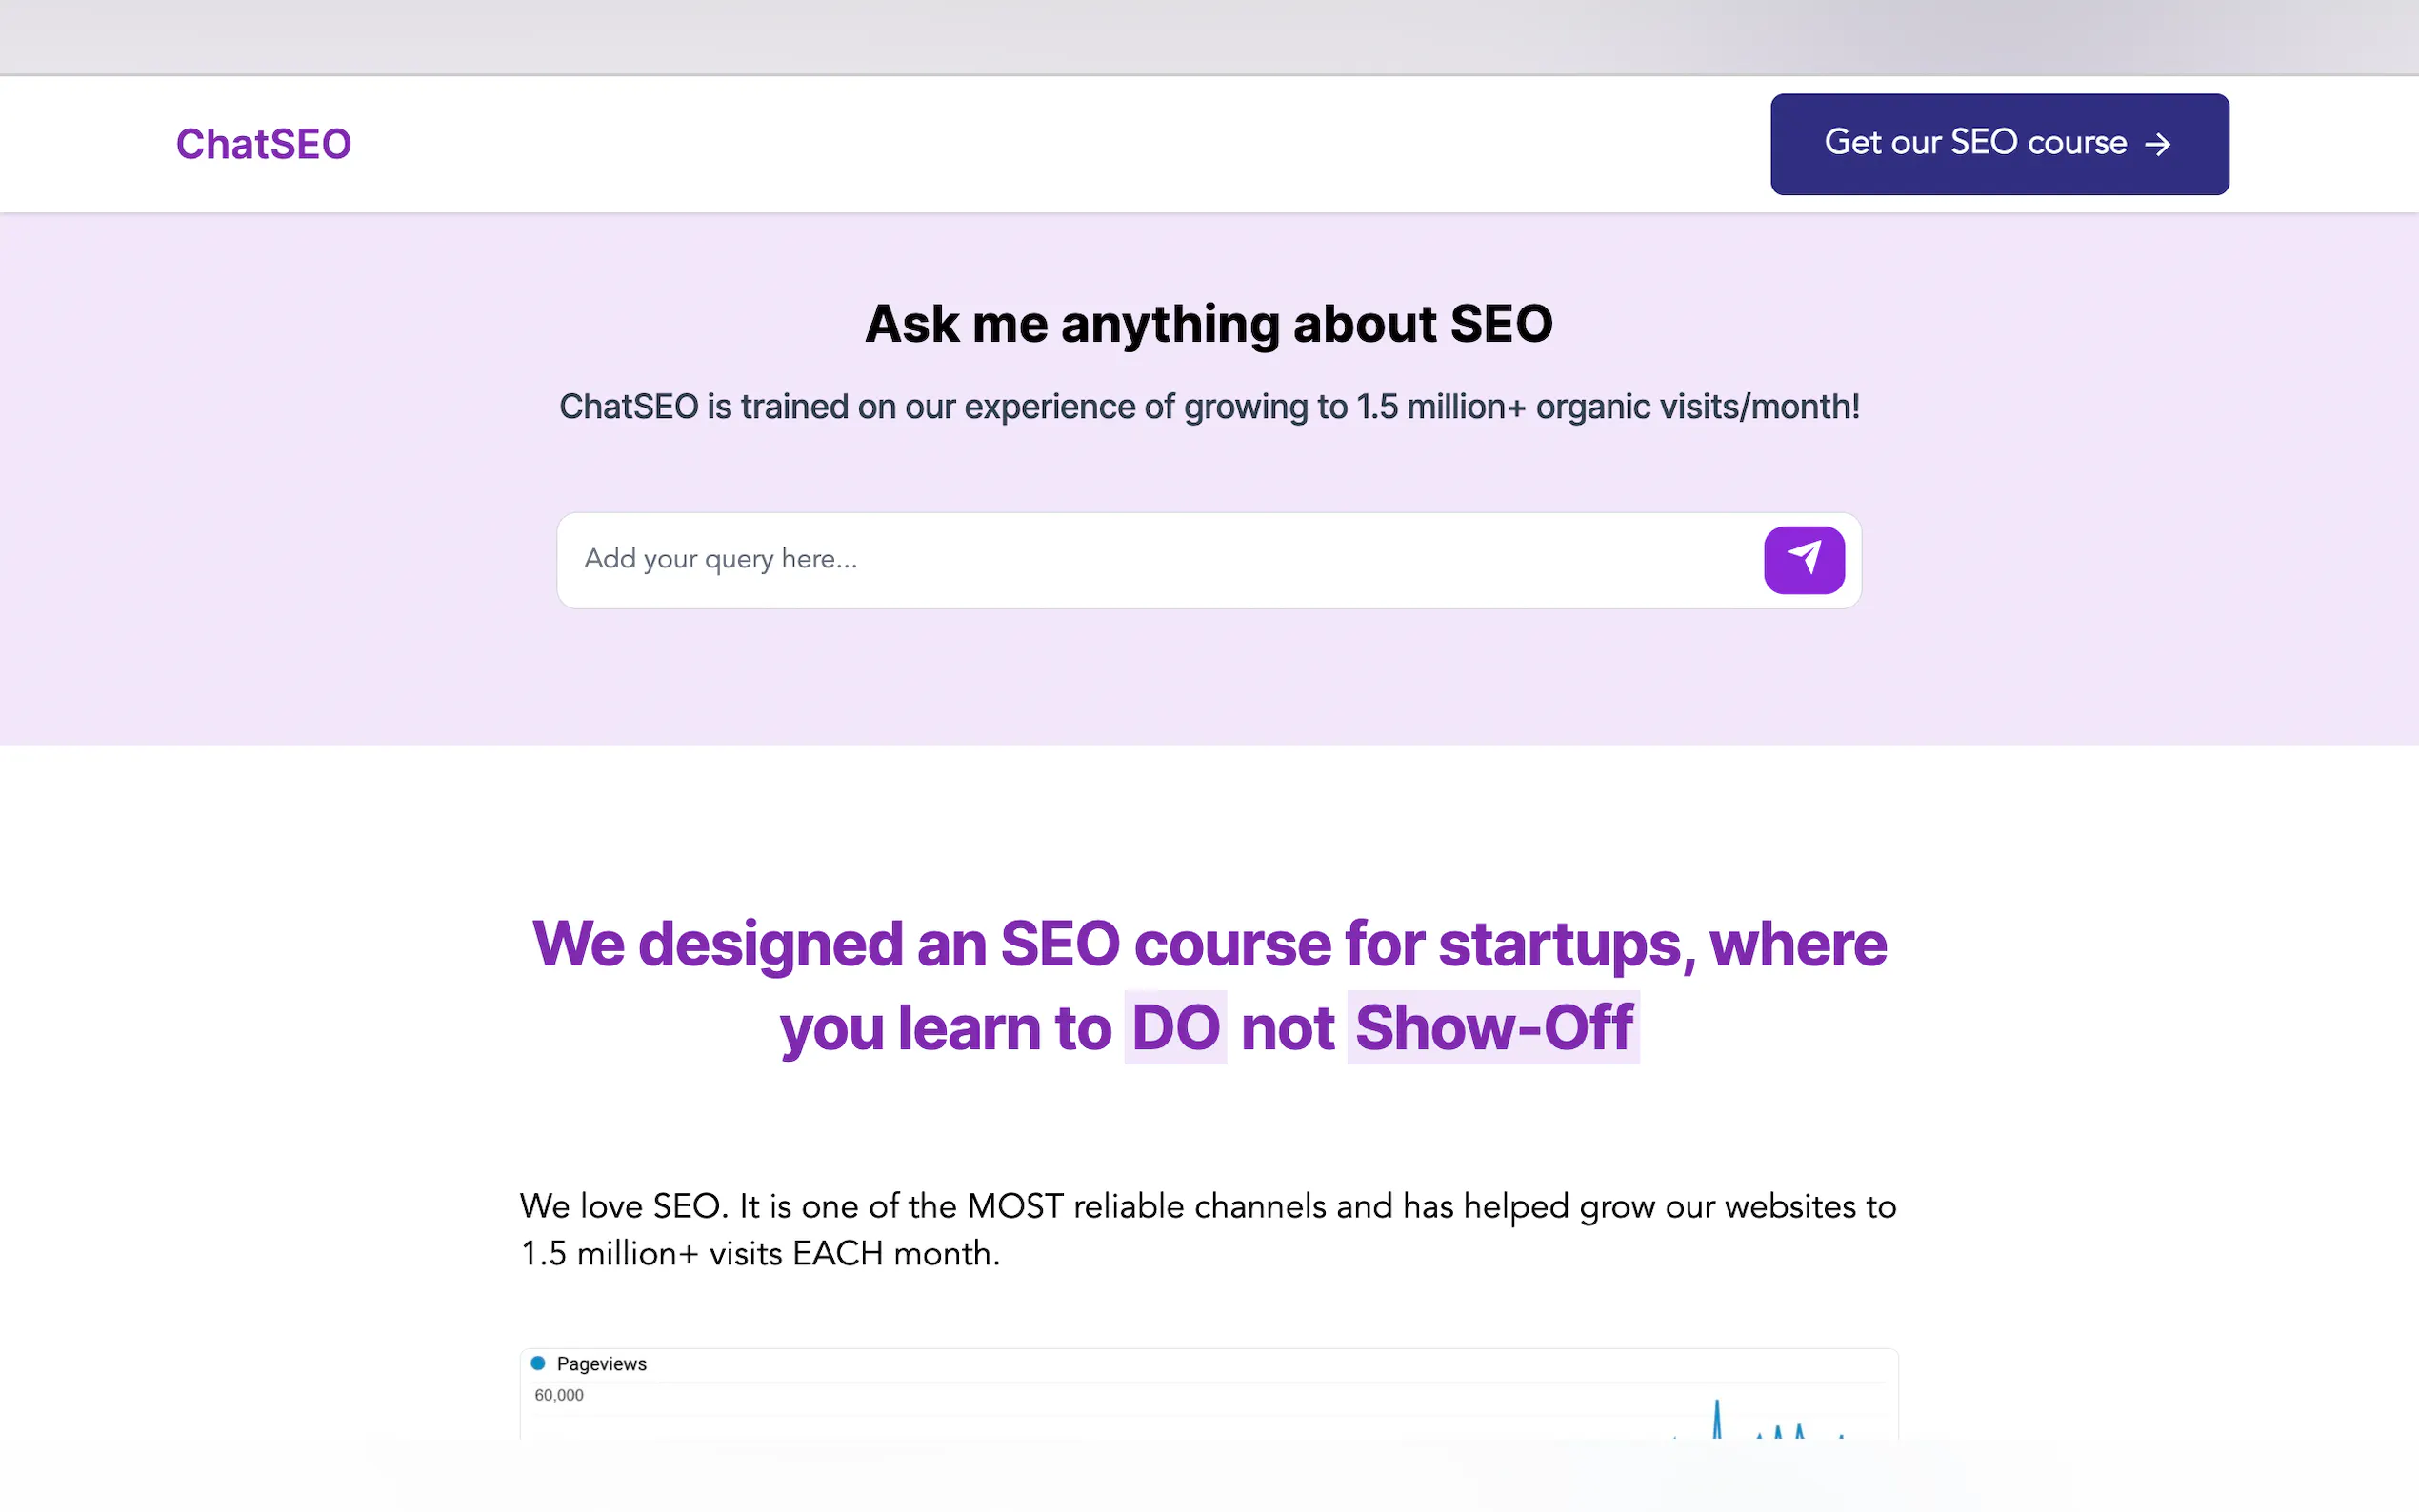Viewport: 2419px width, 1512px height.
Task: Click the highlighted DO word
Action: point(1175,1028)
